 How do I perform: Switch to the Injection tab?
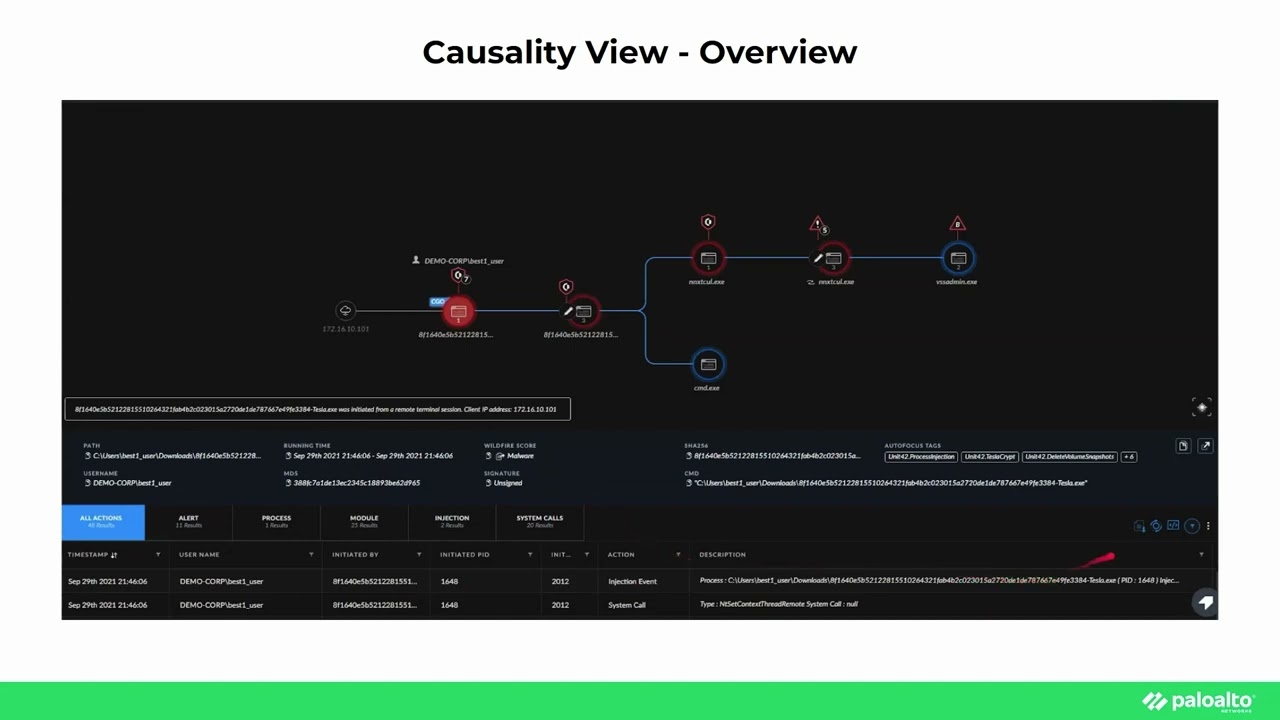(x=452, y=521)
